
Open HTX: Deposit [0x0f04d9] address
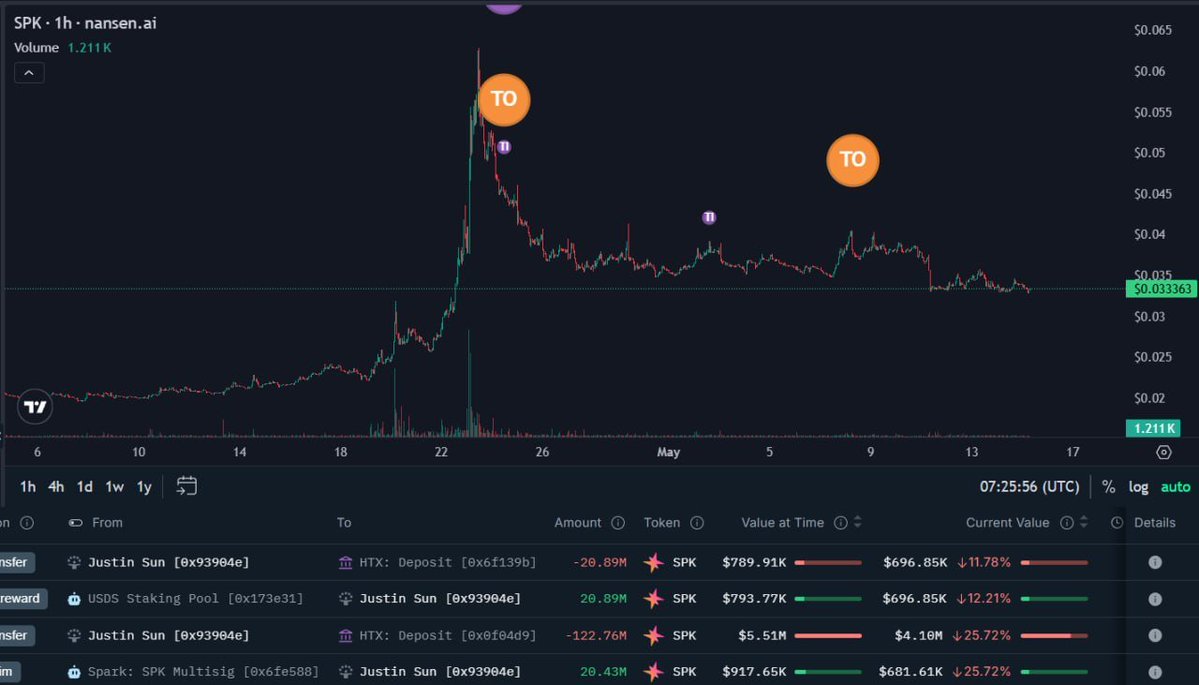tap(448, 635)
